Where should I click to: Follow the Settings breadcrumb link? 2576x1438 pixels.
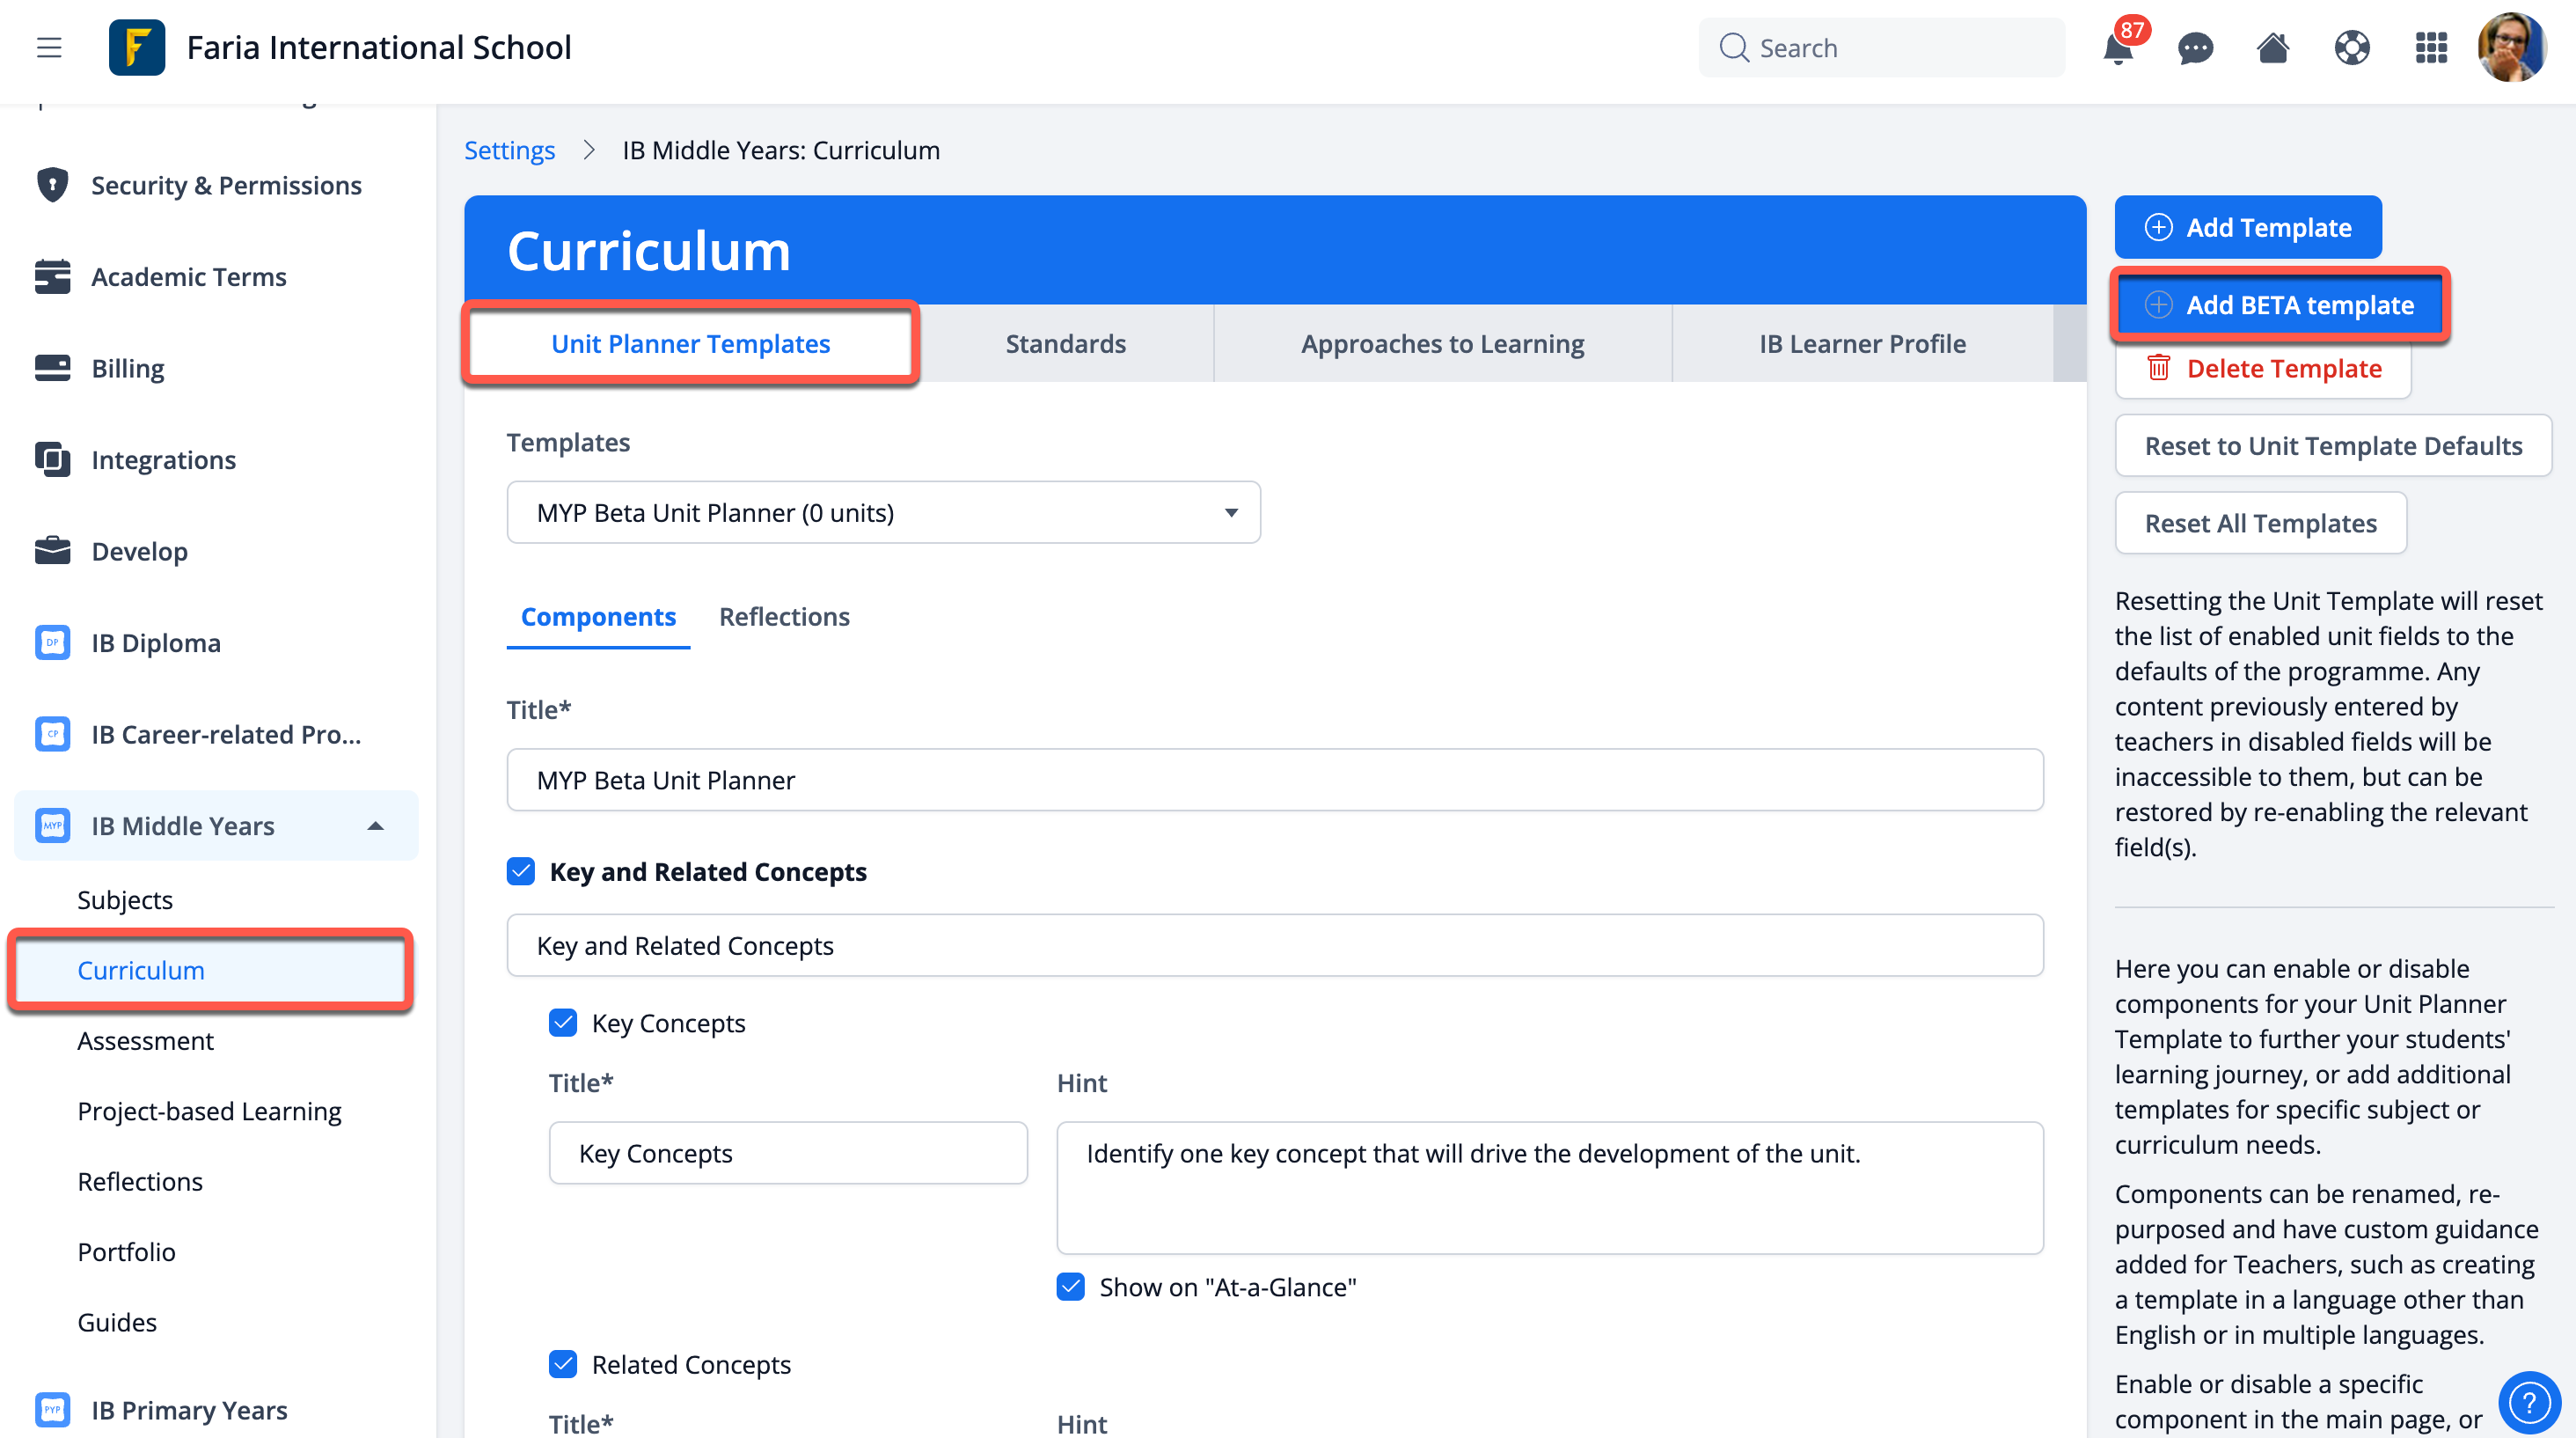coord(509,150)
